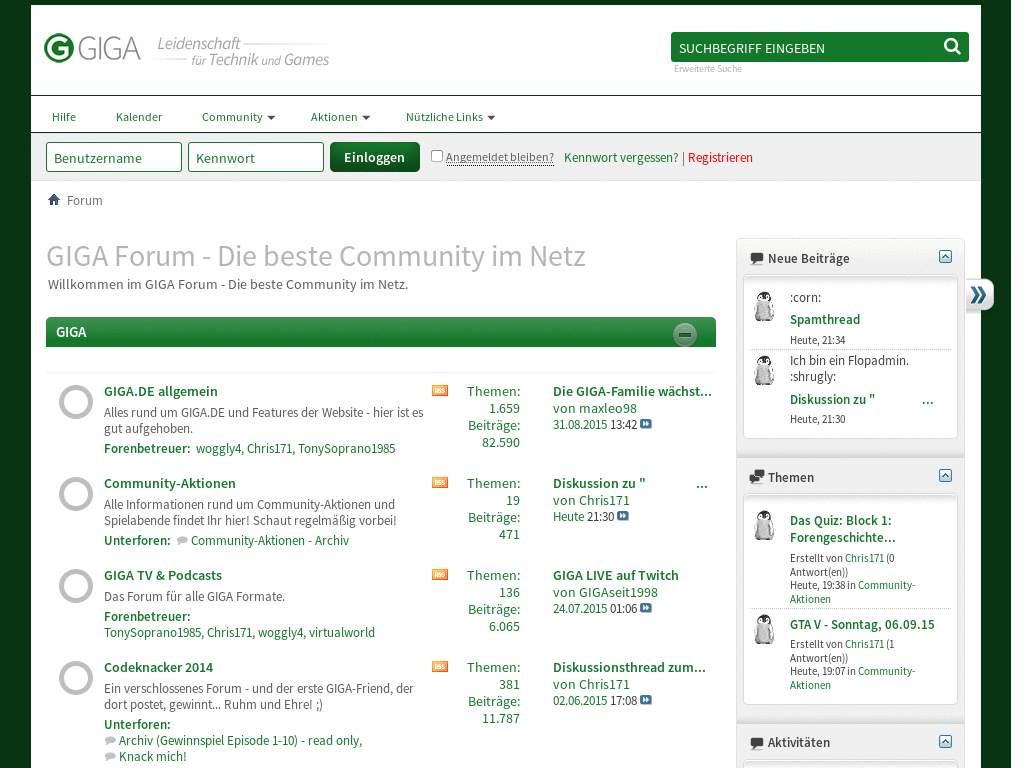Click the home icon in breadcrumb

pyautogui.click(x=54, y=200)
